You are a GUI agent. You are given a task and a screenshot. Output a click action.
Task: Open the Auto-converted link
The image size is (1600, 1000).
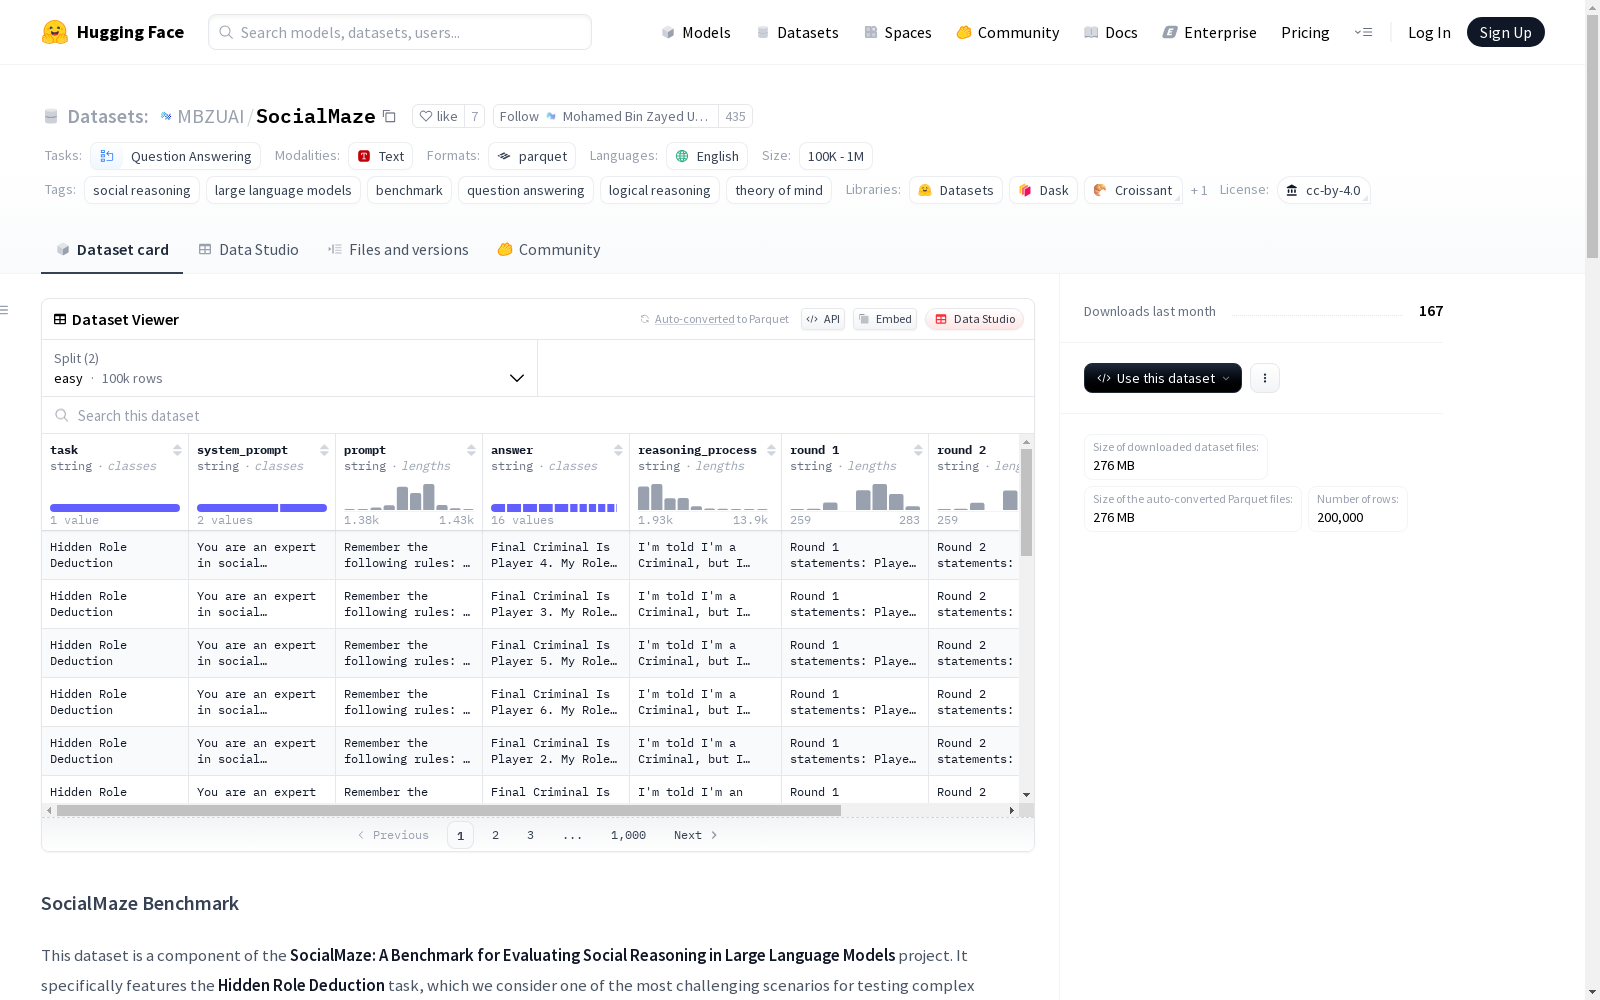click(x=695, y=319)
